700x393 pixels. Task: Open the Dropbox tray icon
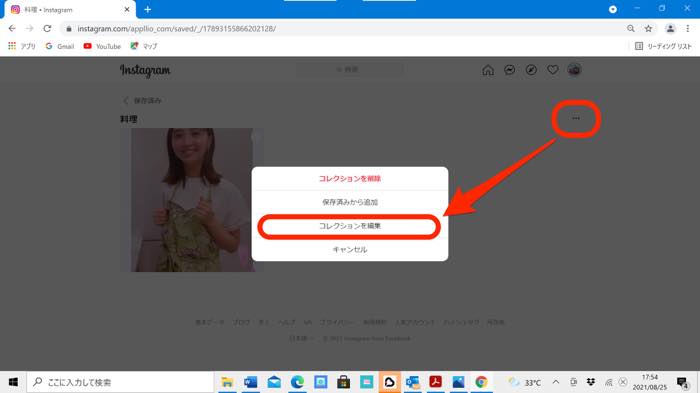pyautogui.click(x=591, y=382)
